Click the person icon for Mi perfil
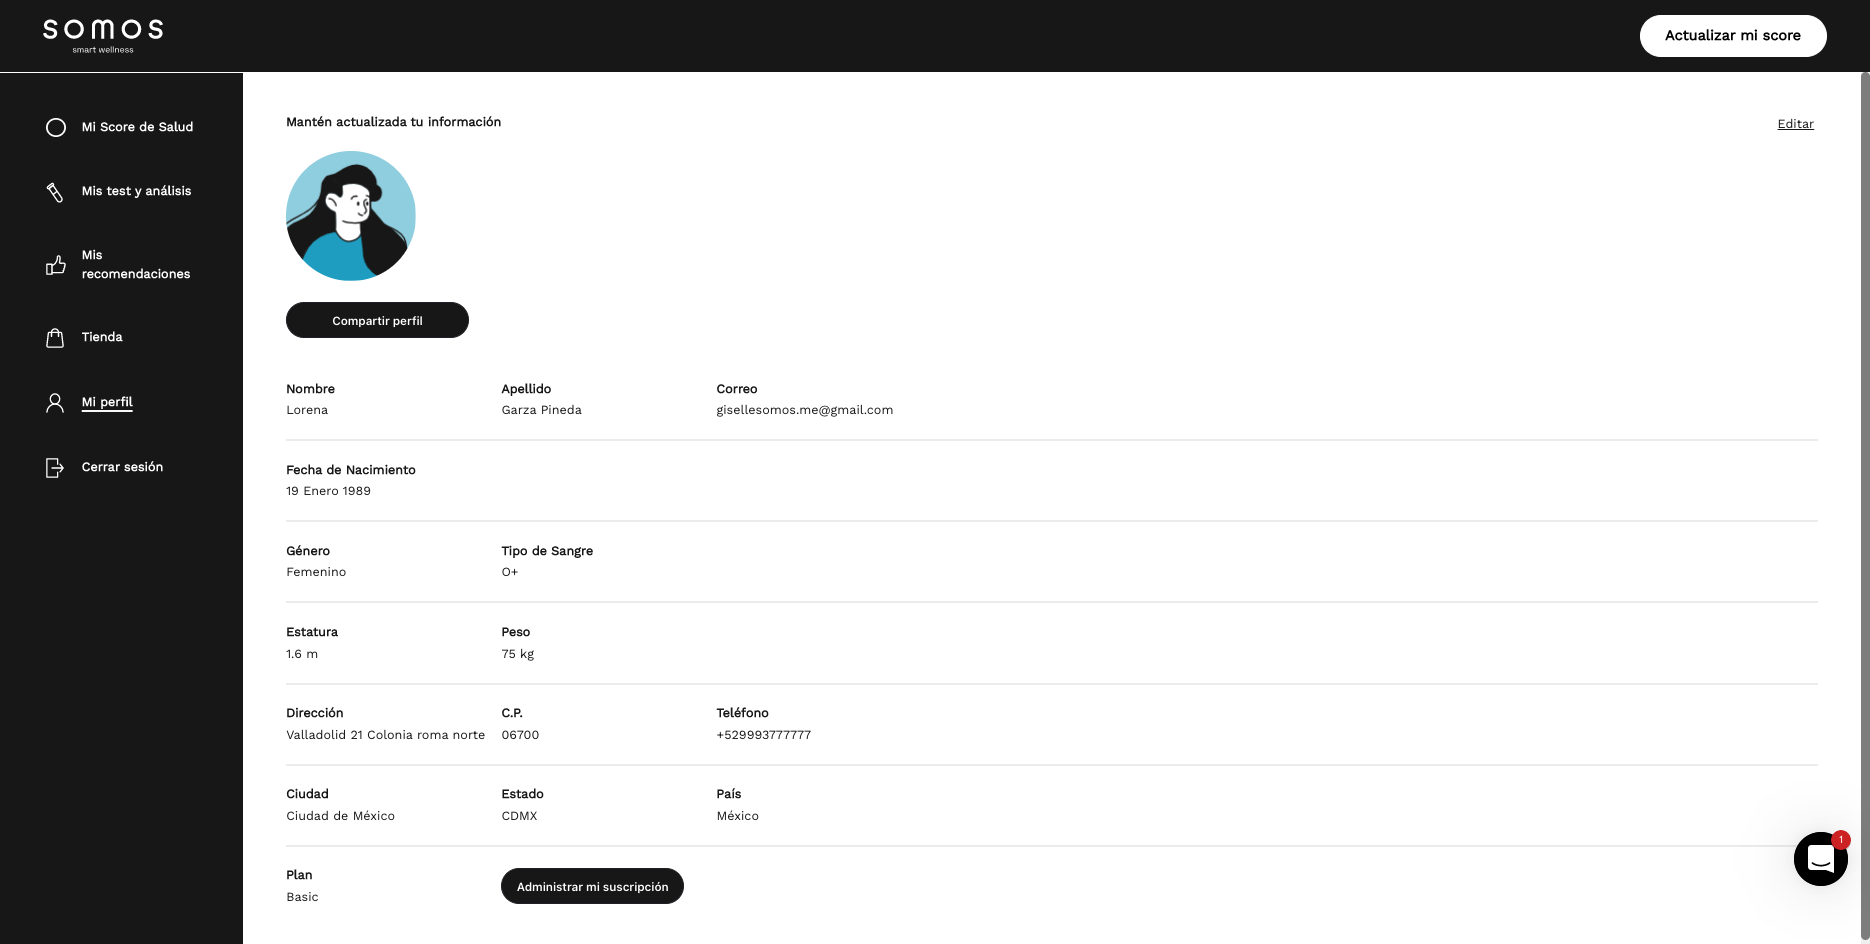 pyautogui.click(x=55, y=403)
